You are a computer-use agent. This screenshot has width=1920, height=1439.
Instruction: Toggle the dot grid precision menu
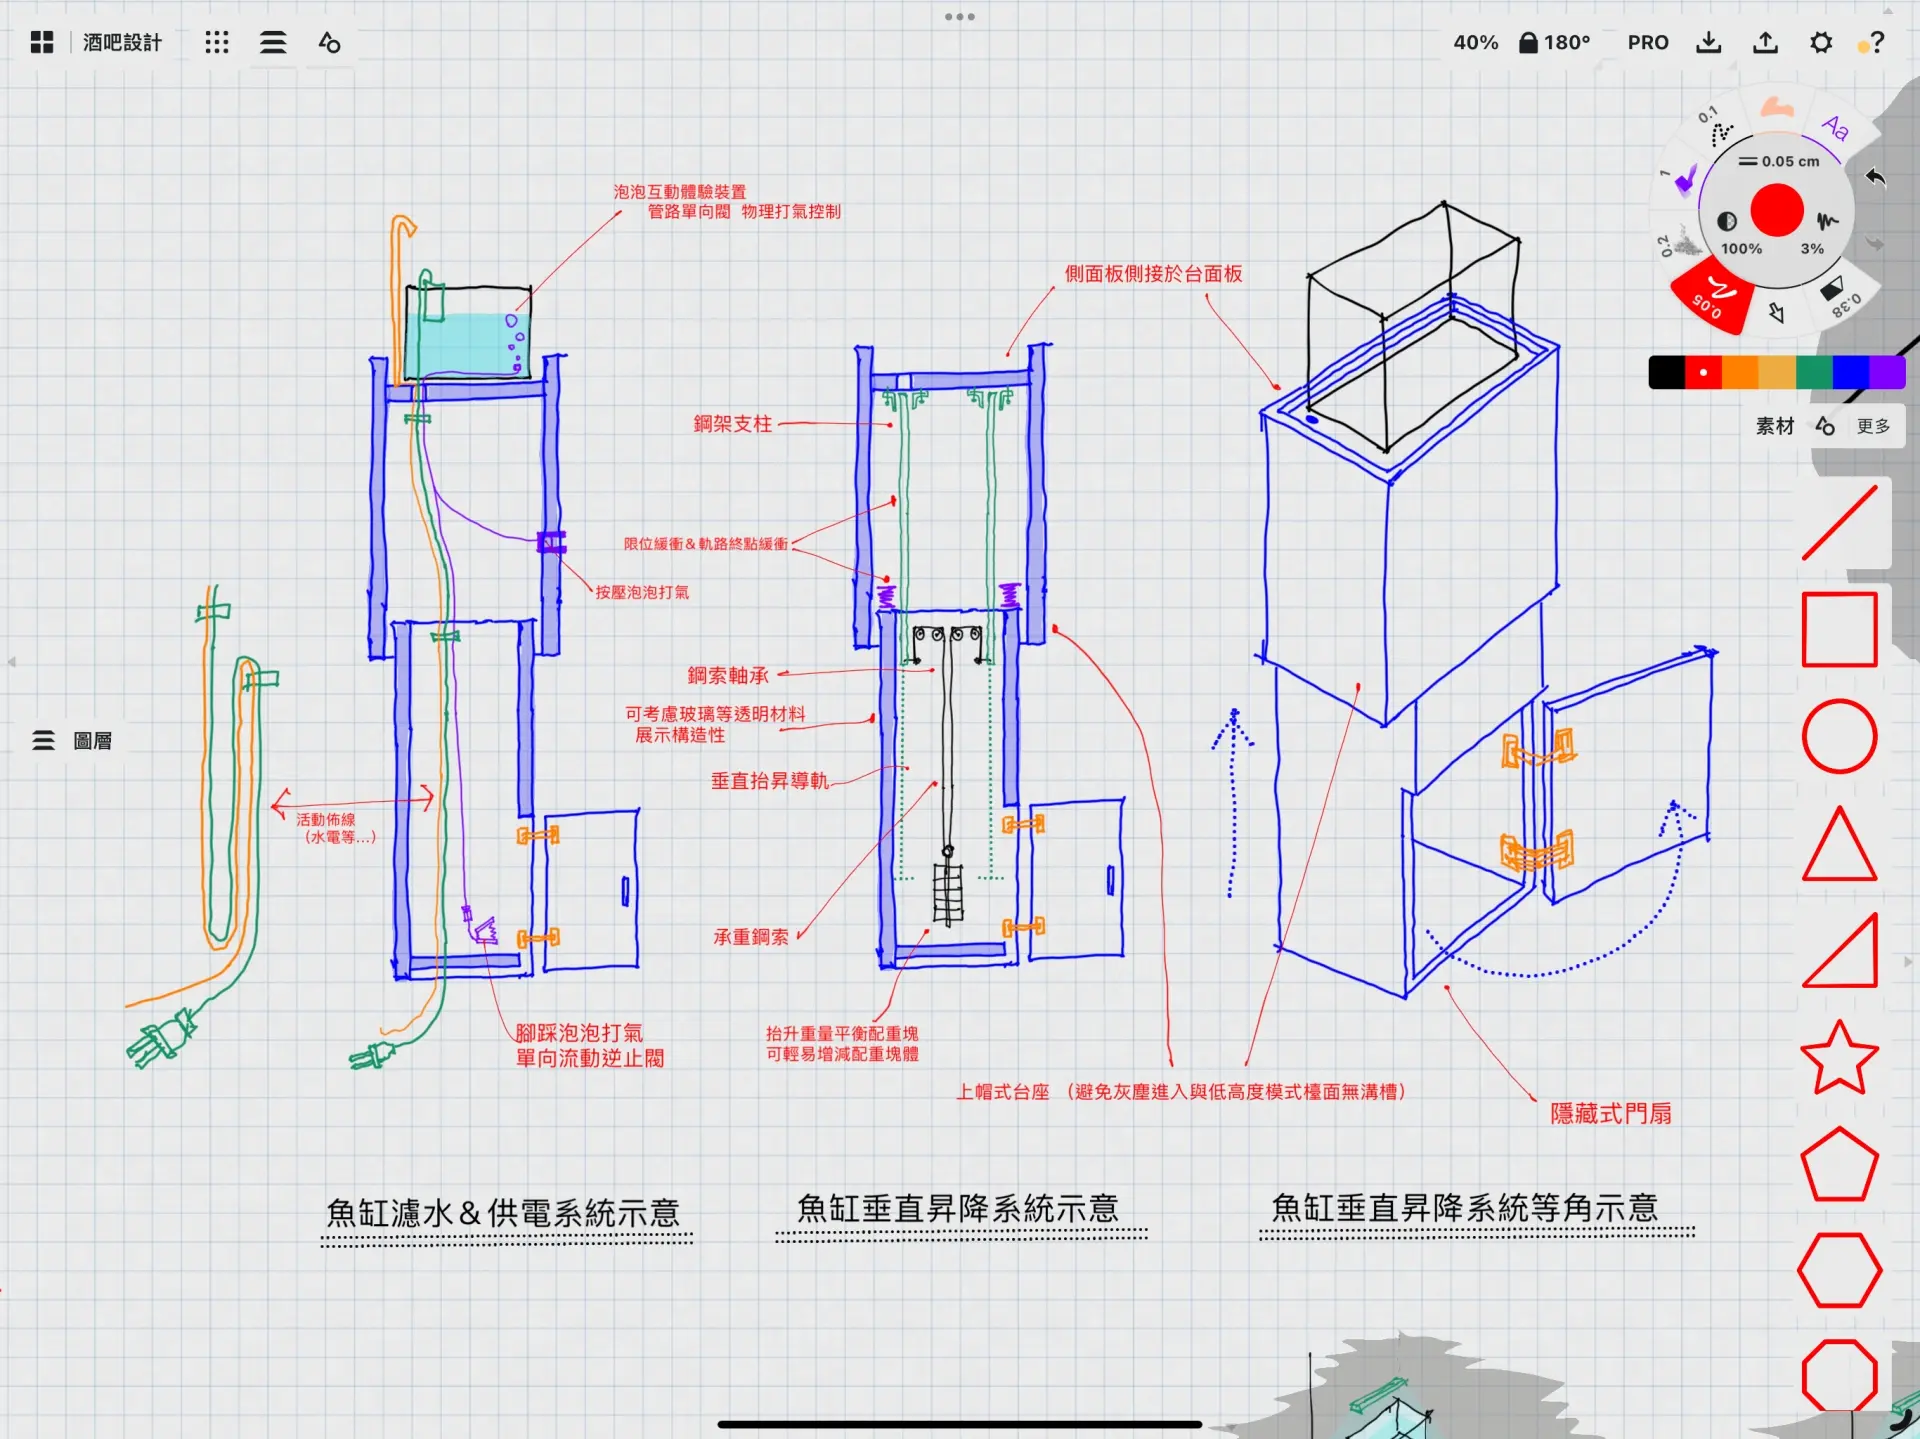217,42
